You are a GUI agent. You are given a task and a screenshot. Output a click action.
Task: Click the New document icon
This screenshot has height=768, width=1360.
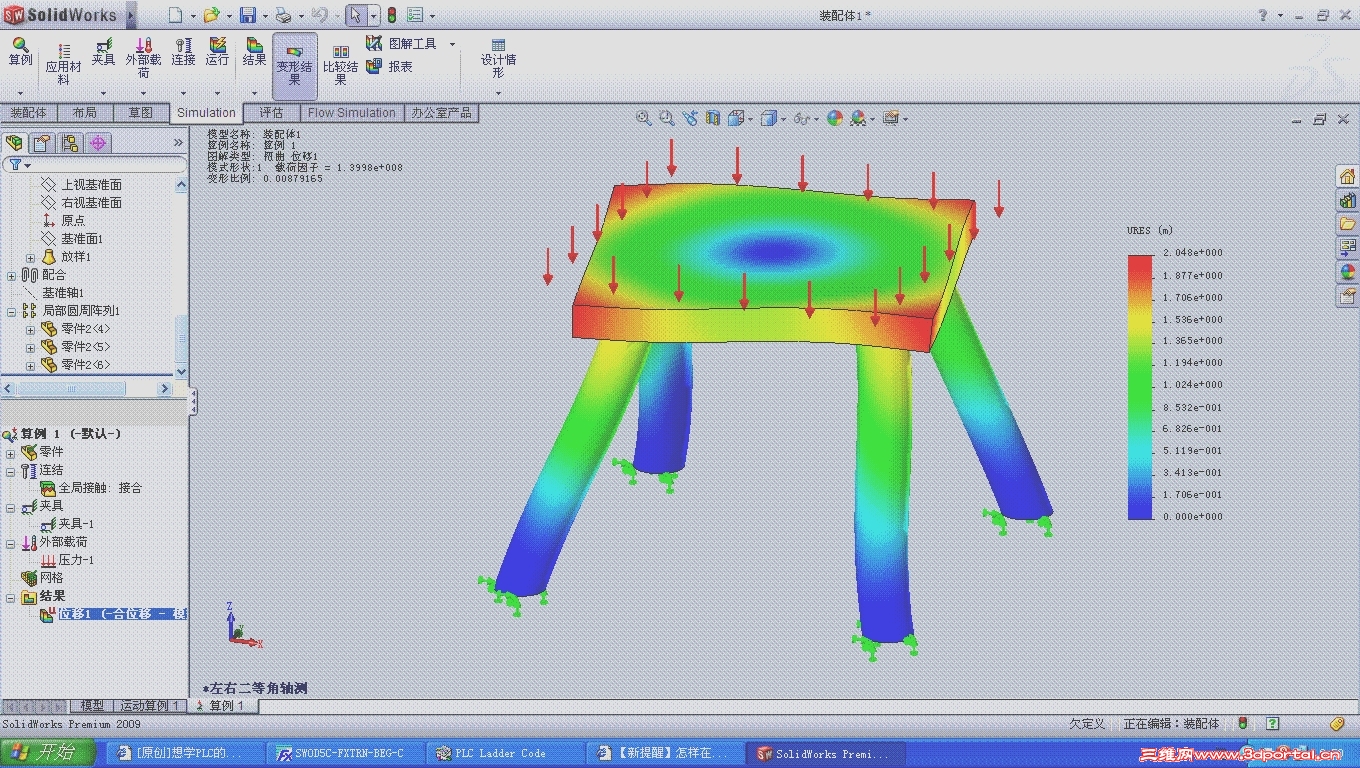click(175, 15)
